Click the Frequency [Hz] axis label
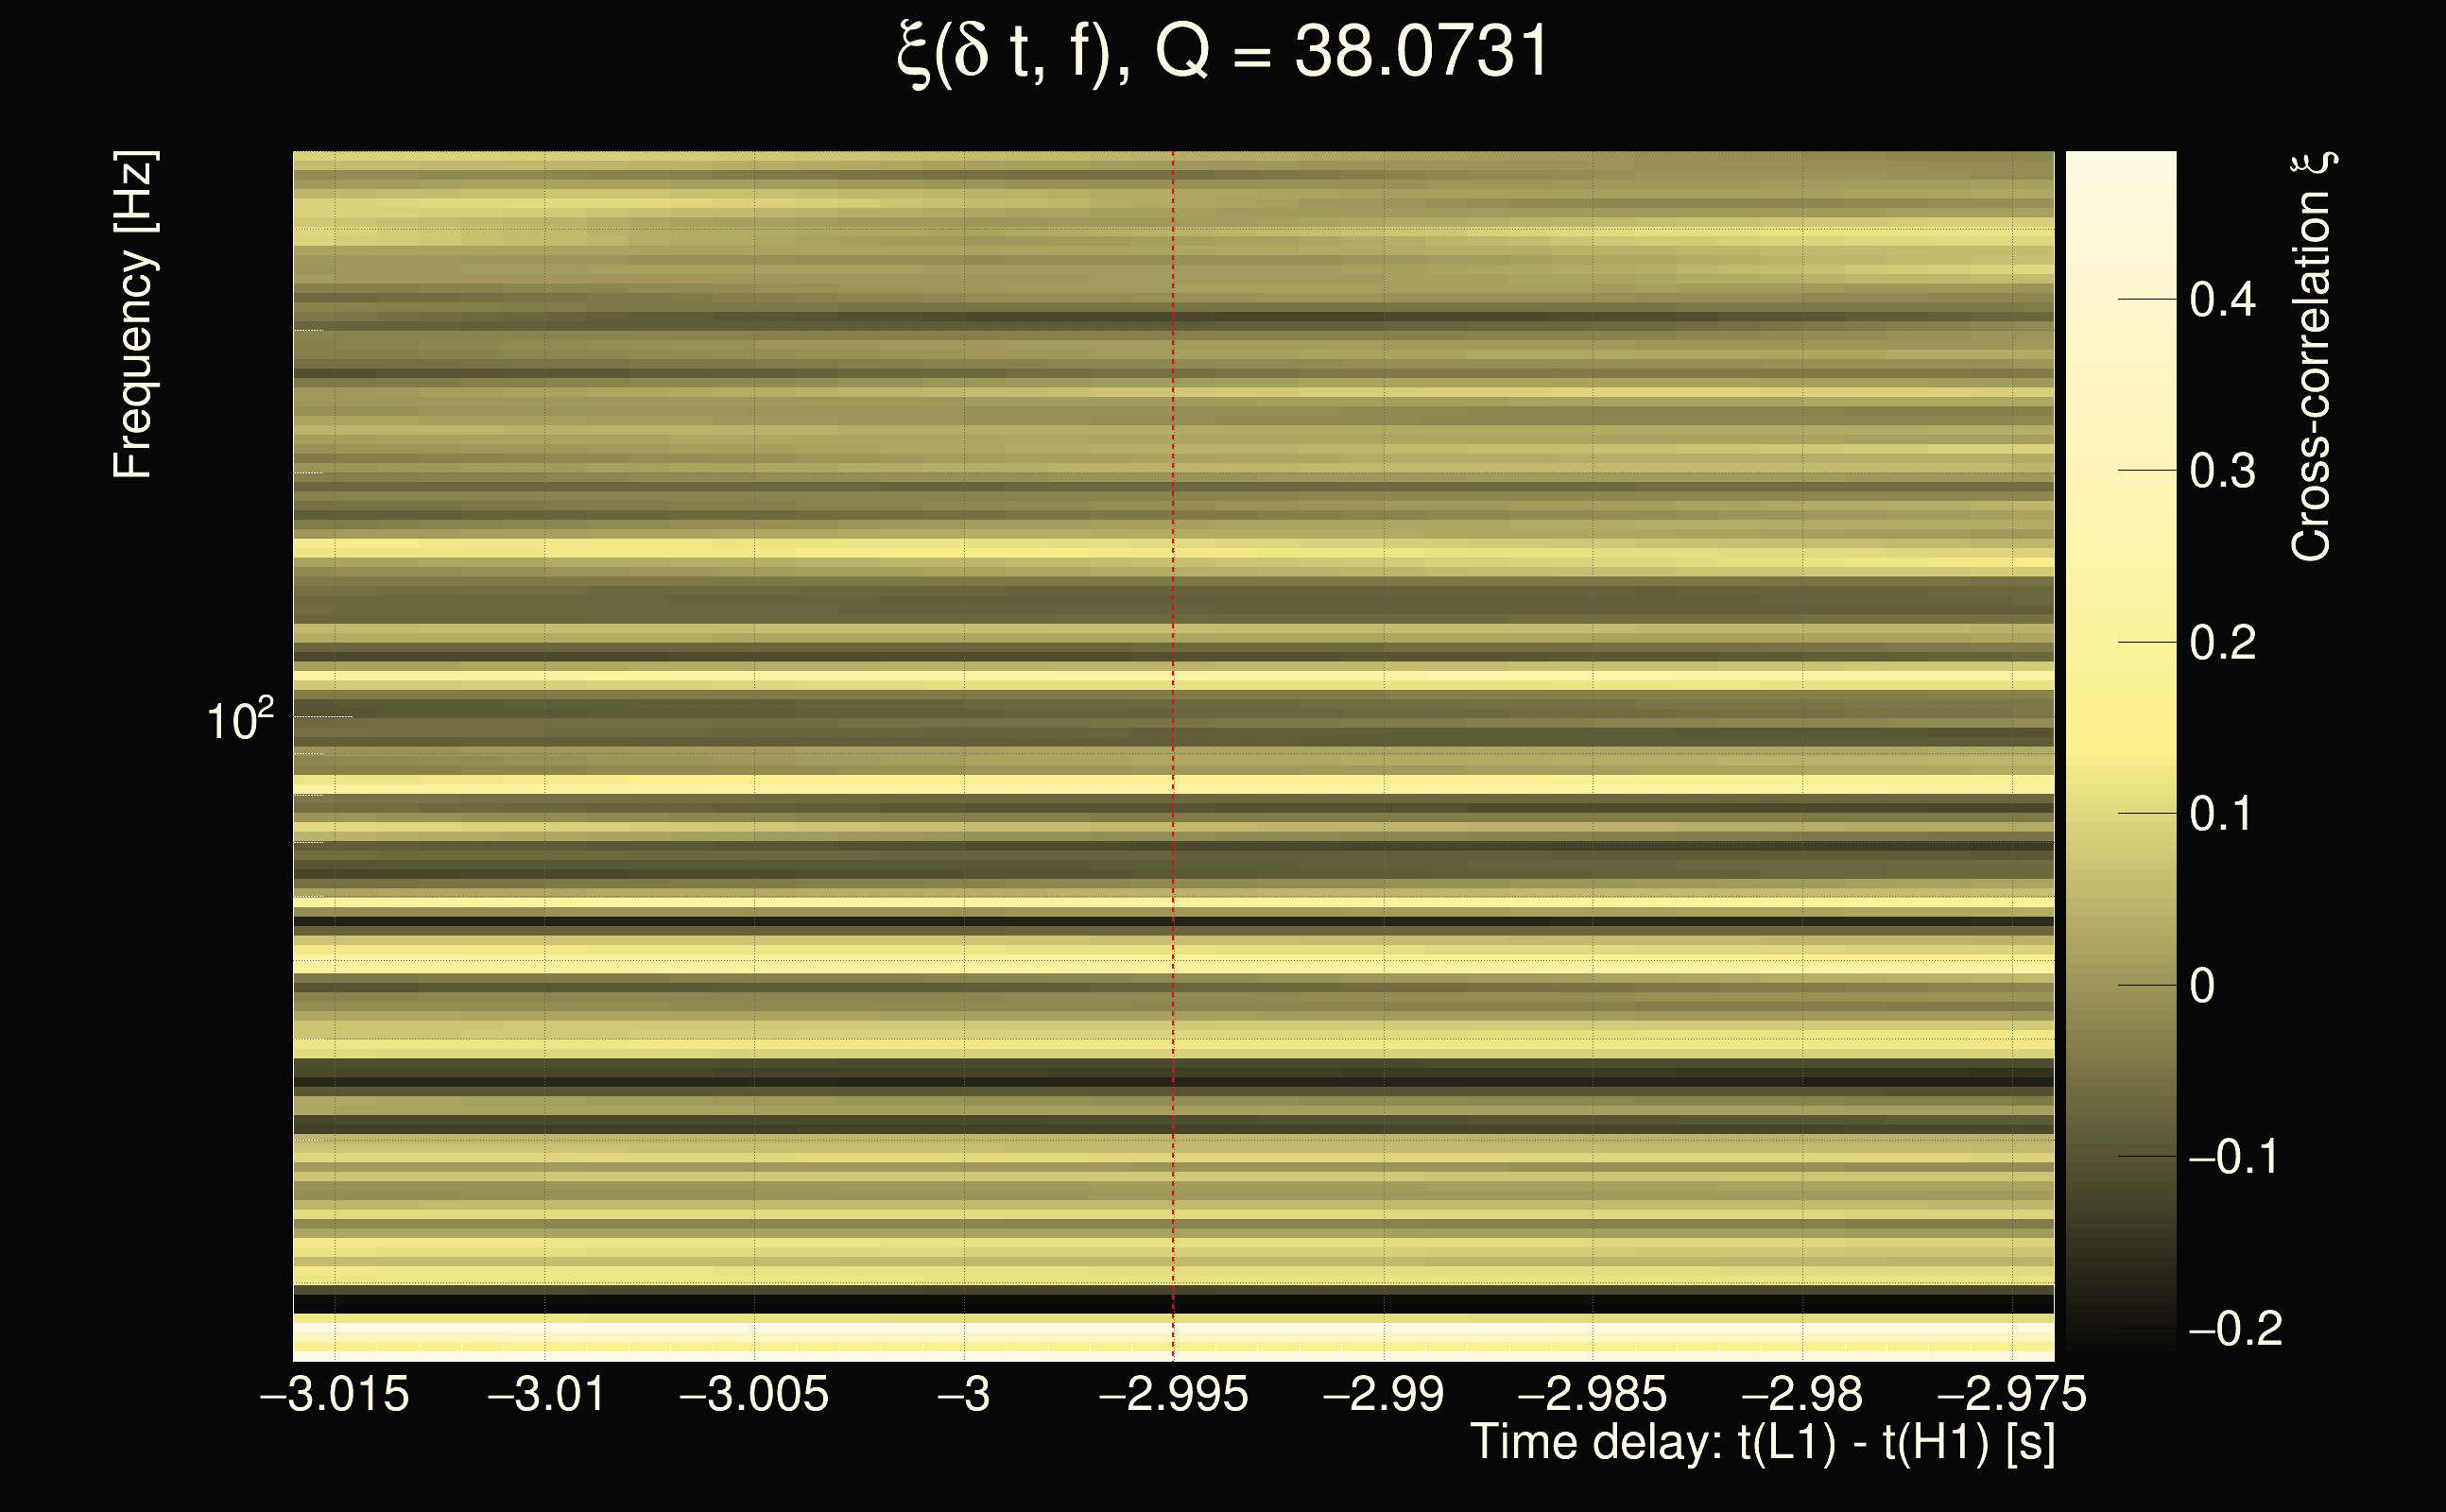 tap(133, 315)
